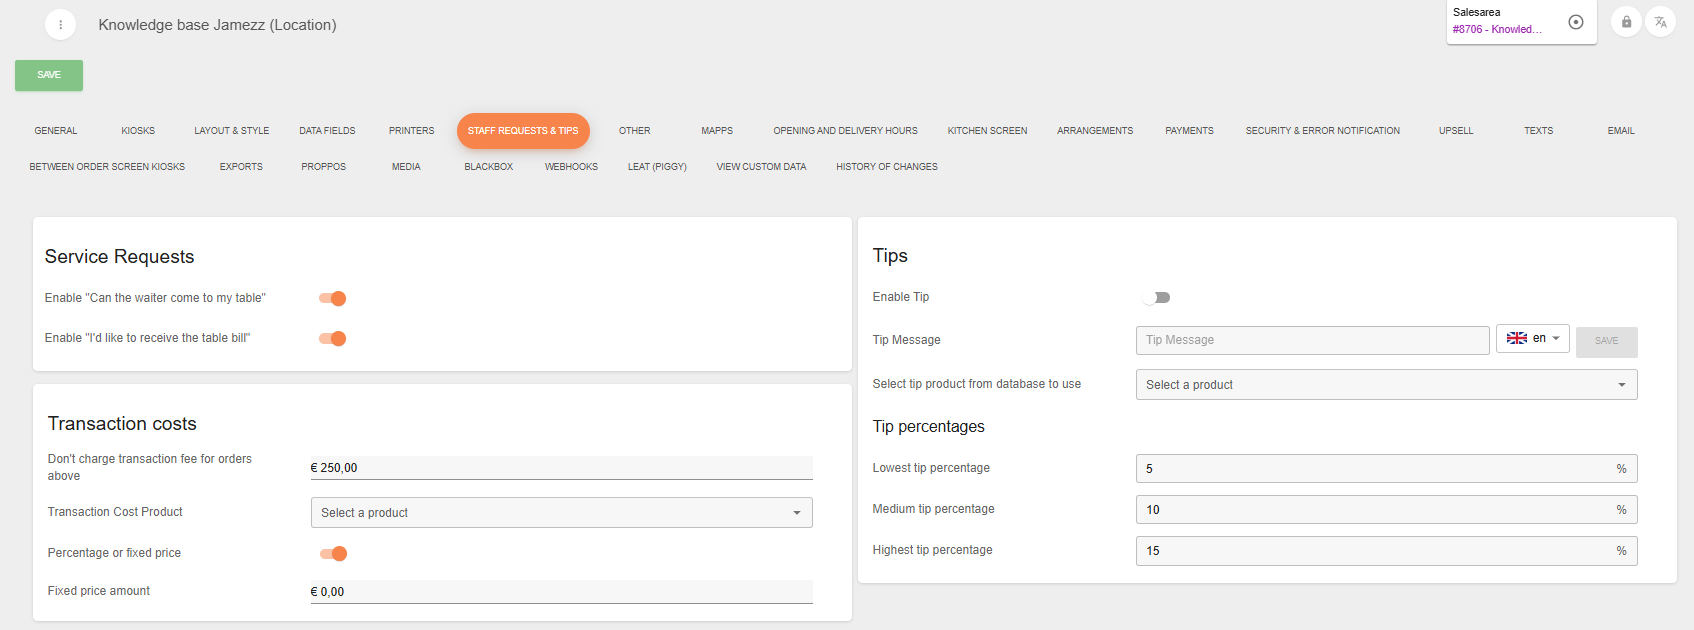Viewport: 1694px width, 630px height.
Task: Open the Kitchen Screen tab
Action: (987, 131)
